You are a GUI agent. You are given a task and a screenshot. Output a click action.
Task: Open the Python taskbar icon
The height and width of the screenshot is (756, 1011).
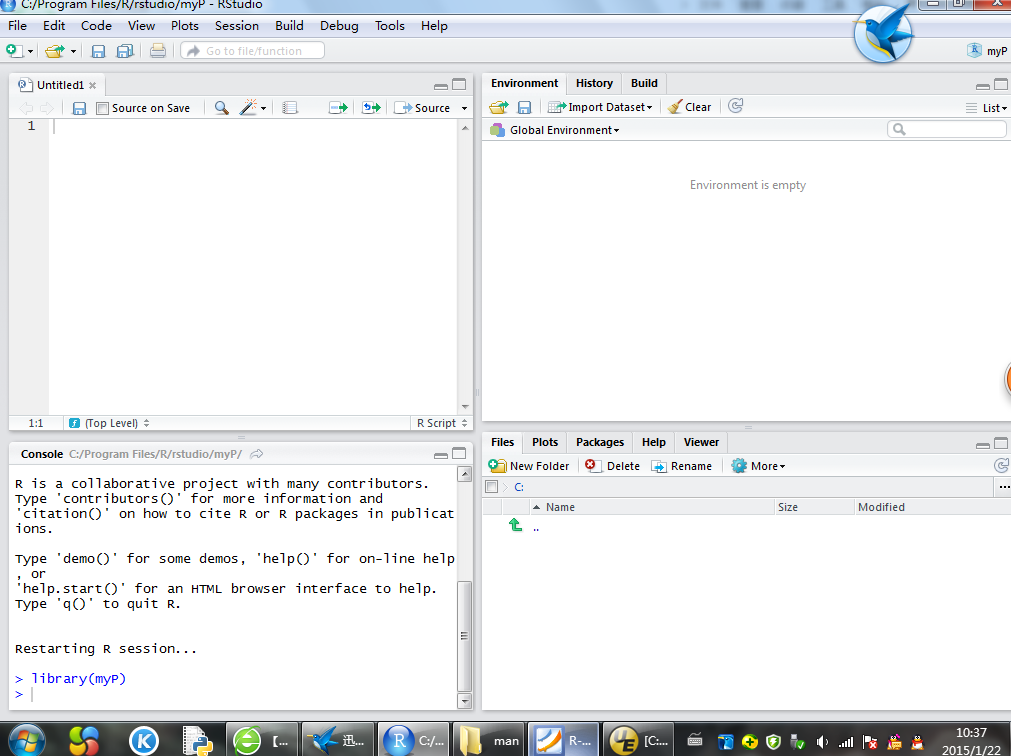point(198,741)
